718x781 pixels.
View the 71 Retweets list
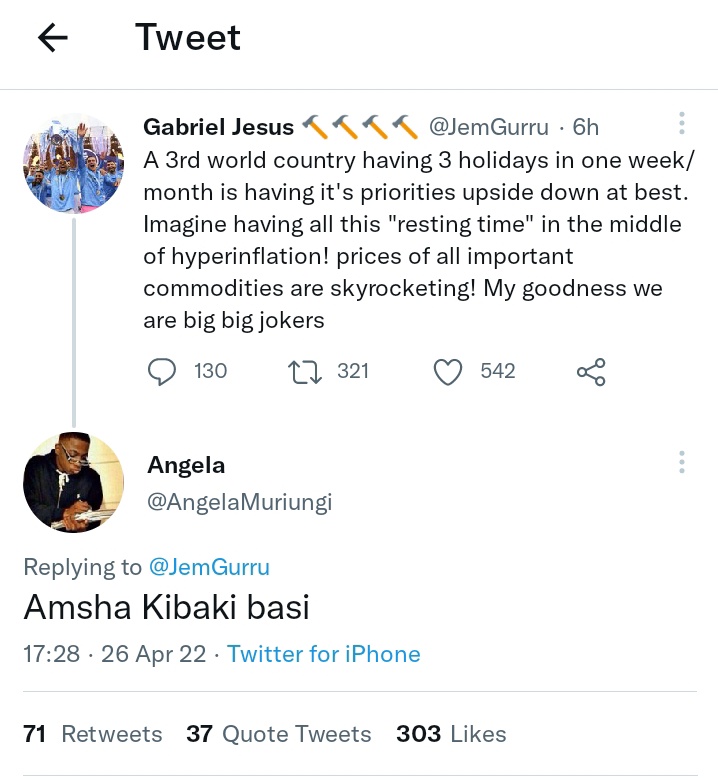click(x=93, y=734)
